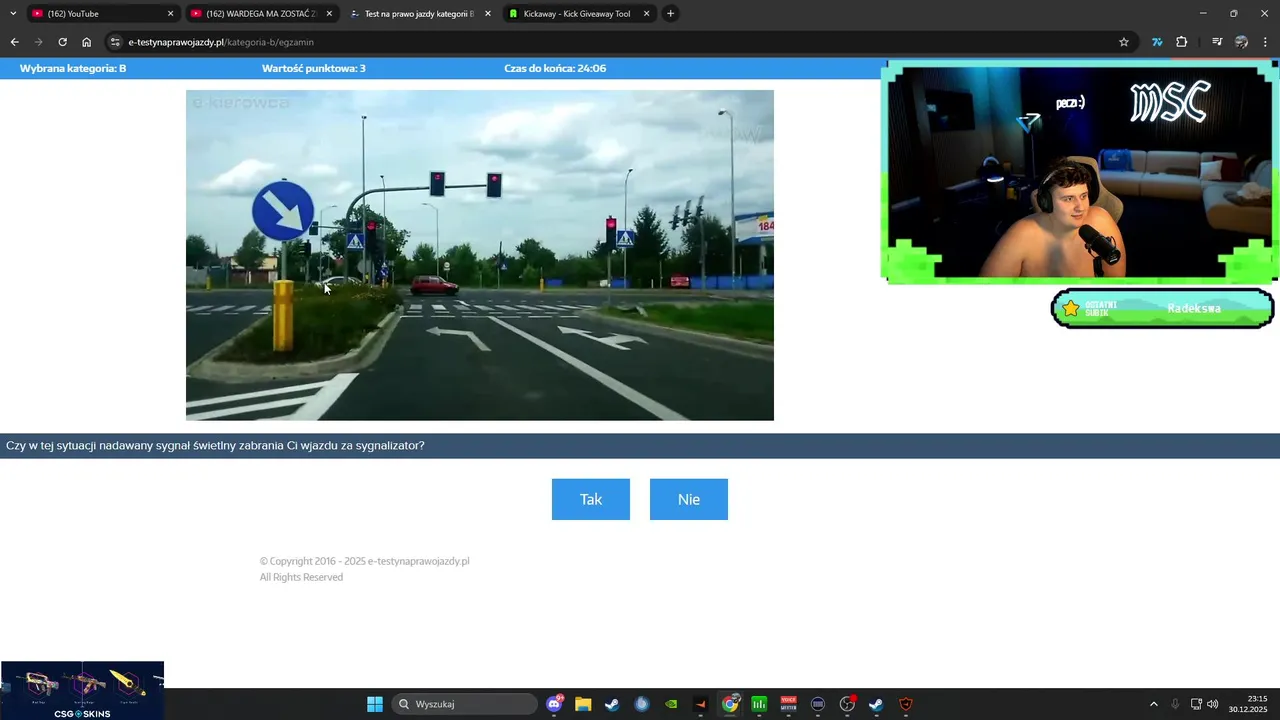This screenshot has height=720, width=1280.
Task: Open a new browser tab
Action: (x=671, y=14)
